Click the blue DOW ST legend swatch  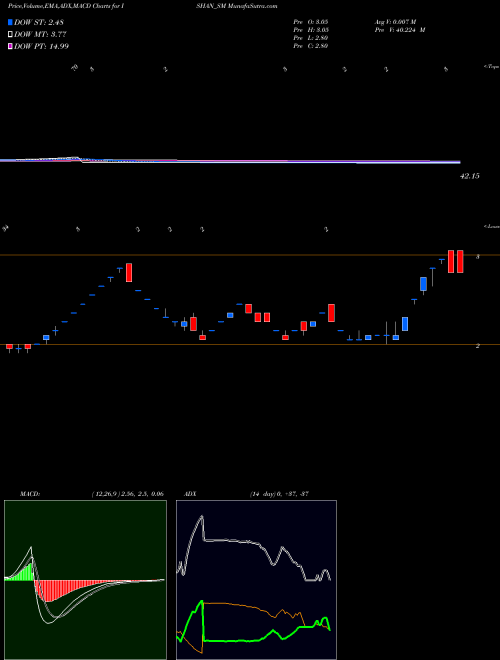(x=10, y=22)
